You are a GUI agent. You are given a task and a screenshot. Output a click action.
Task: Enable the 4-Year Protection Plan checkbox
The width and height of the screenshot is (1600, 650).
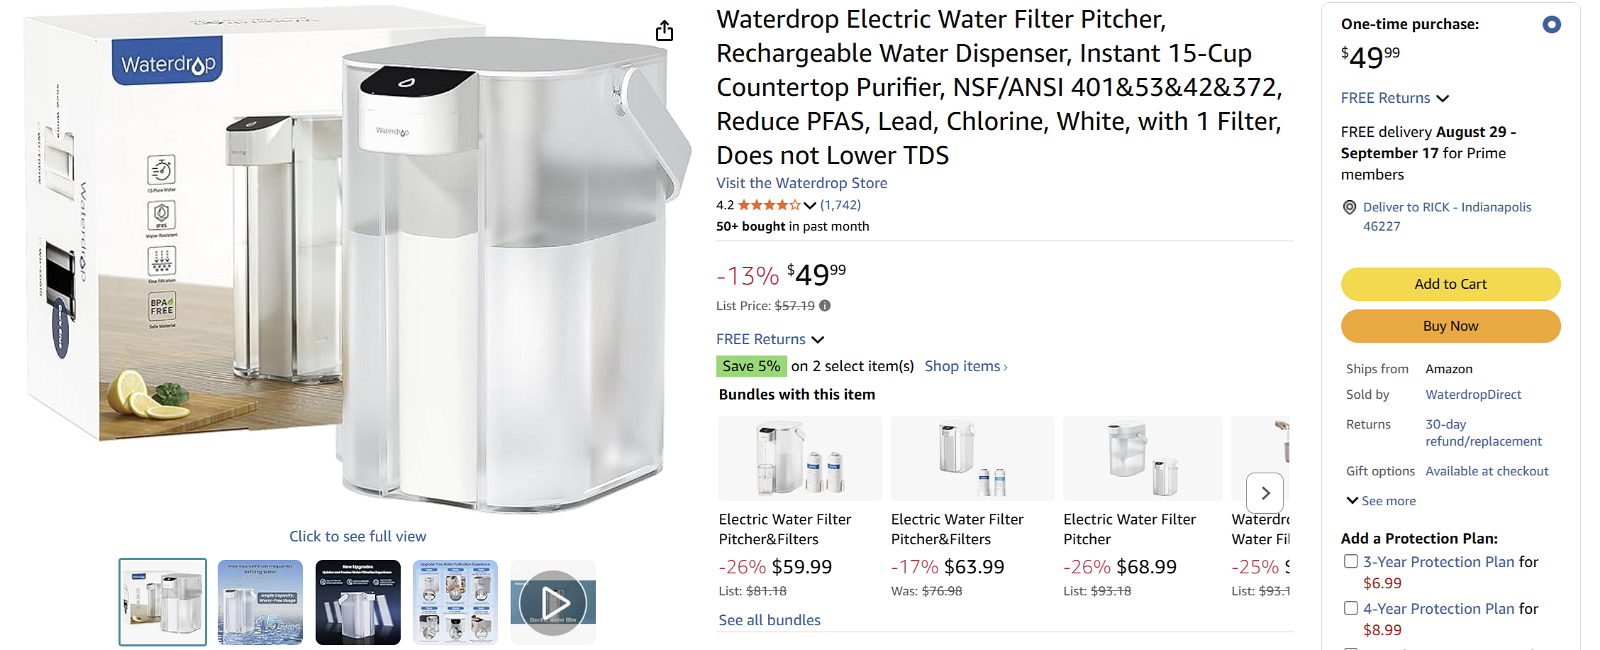1351,608
